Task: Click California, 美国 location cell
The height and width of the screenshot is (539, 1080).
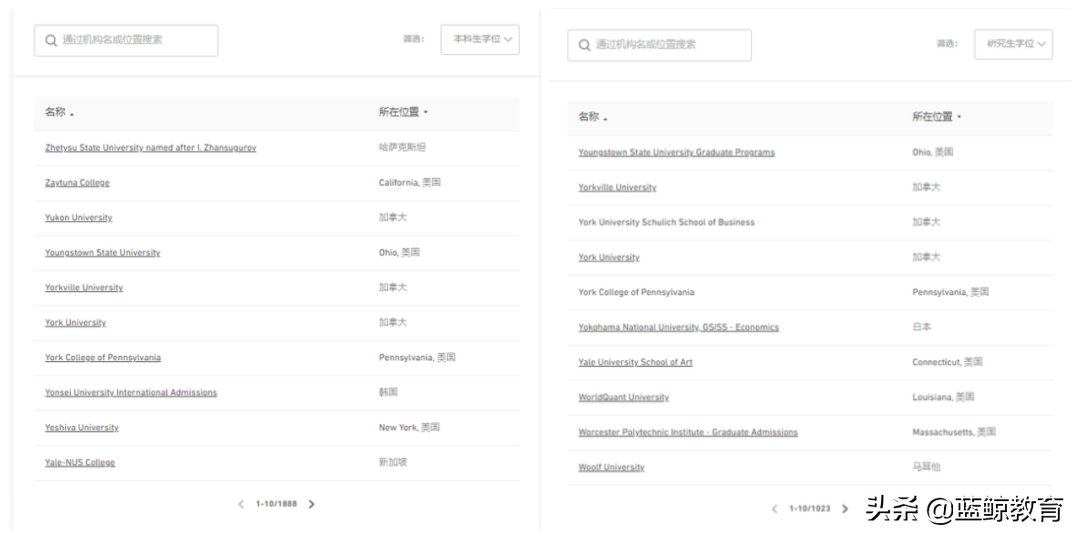Action: coord(410,182)
